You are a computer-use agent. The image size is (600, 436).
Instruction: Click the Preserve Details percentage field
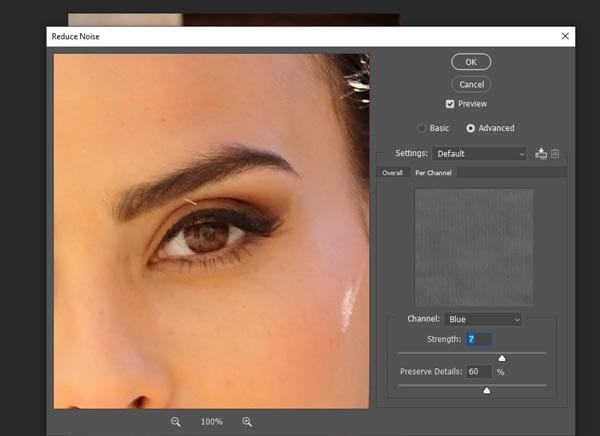479,371
